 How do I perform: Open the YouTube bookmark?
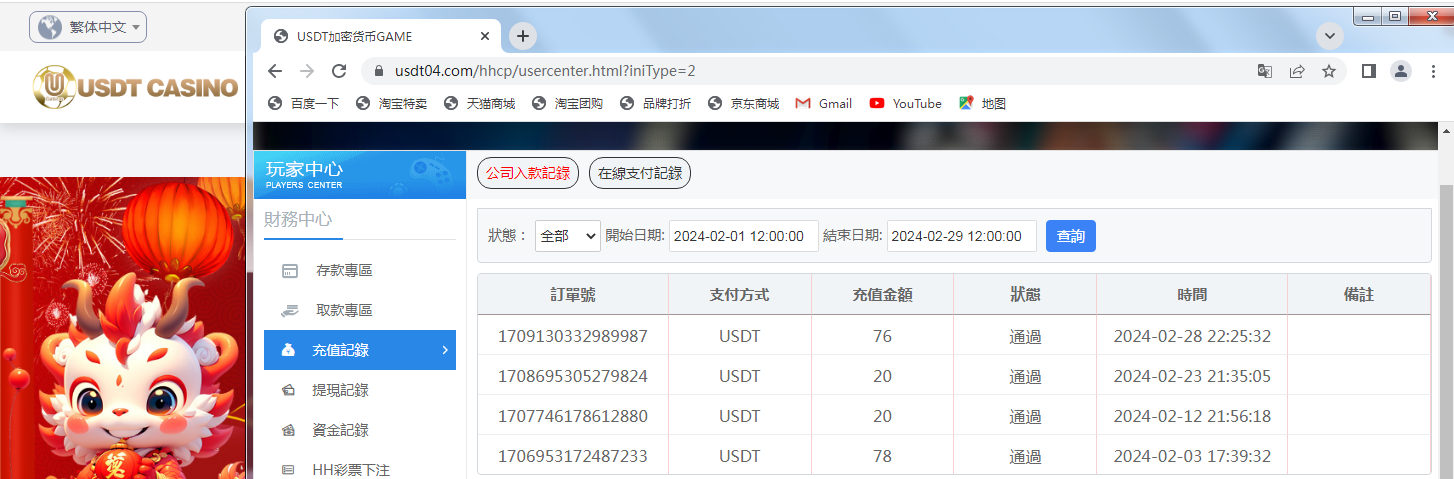coord(905,103)
